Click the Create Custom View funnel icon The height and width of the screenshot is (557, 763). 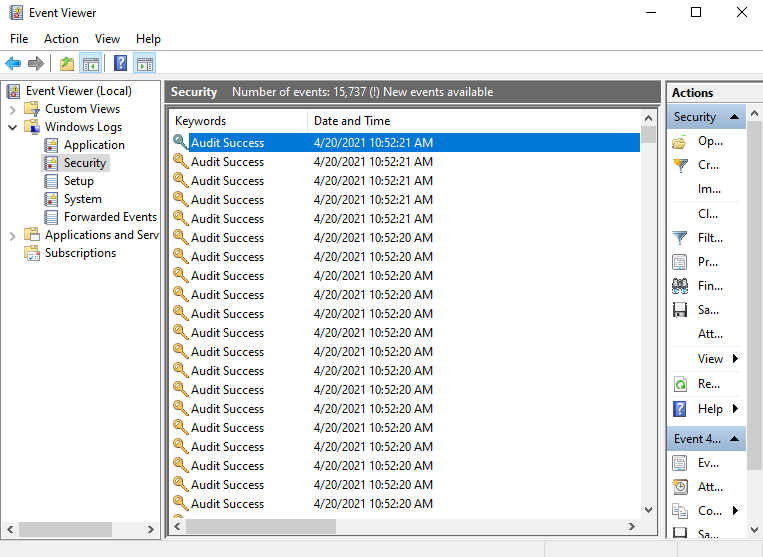tap(680, 165)
